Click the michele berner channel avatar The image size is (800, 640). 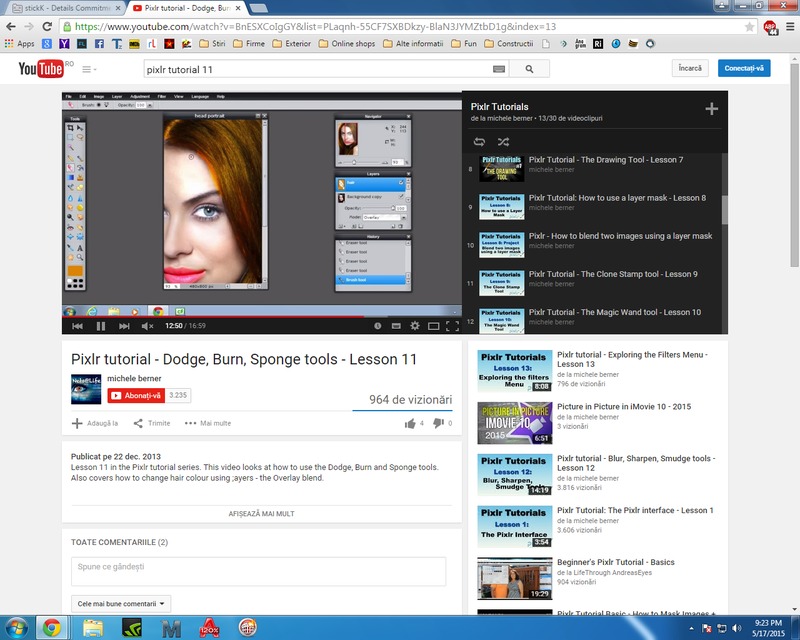pyautogui.click(x=86, y=389)
